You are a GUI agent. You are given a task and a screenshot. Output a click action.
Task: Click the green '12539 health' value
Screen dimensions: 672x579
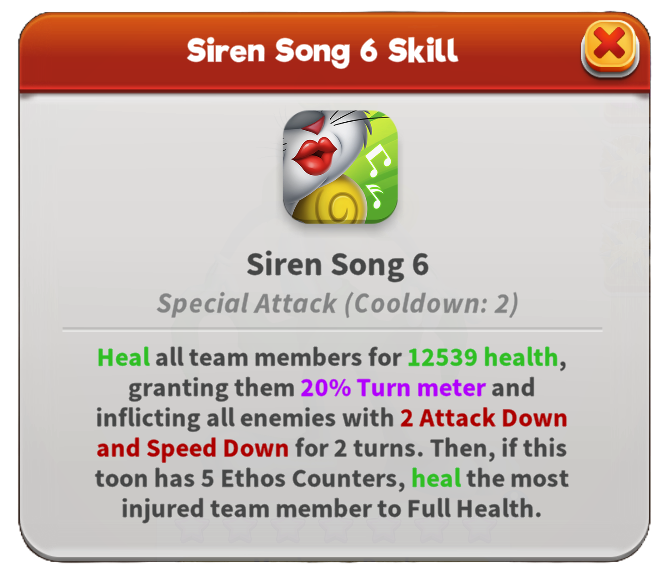(x=483, y=357)
